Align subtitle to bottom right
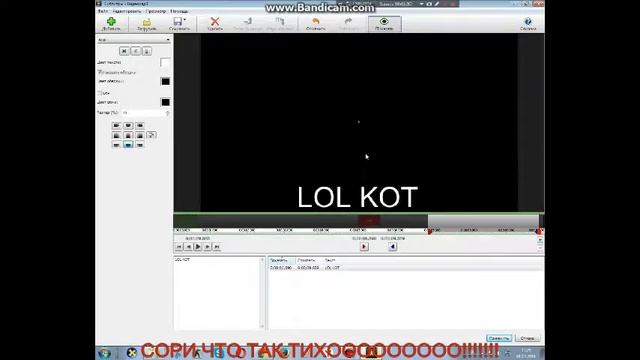Image resolution: width=640 pixels, height=360 pixels. click(140, 145)
